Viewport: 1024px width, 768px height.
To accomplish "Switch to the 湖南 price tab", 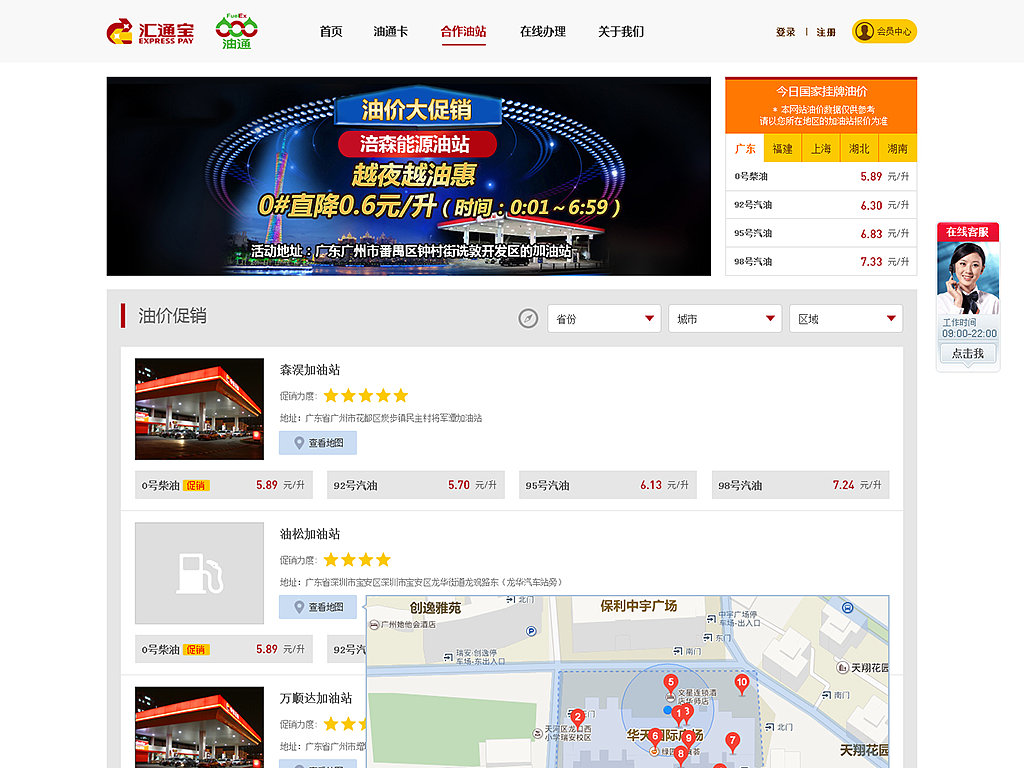I will [x=897, y=149].
